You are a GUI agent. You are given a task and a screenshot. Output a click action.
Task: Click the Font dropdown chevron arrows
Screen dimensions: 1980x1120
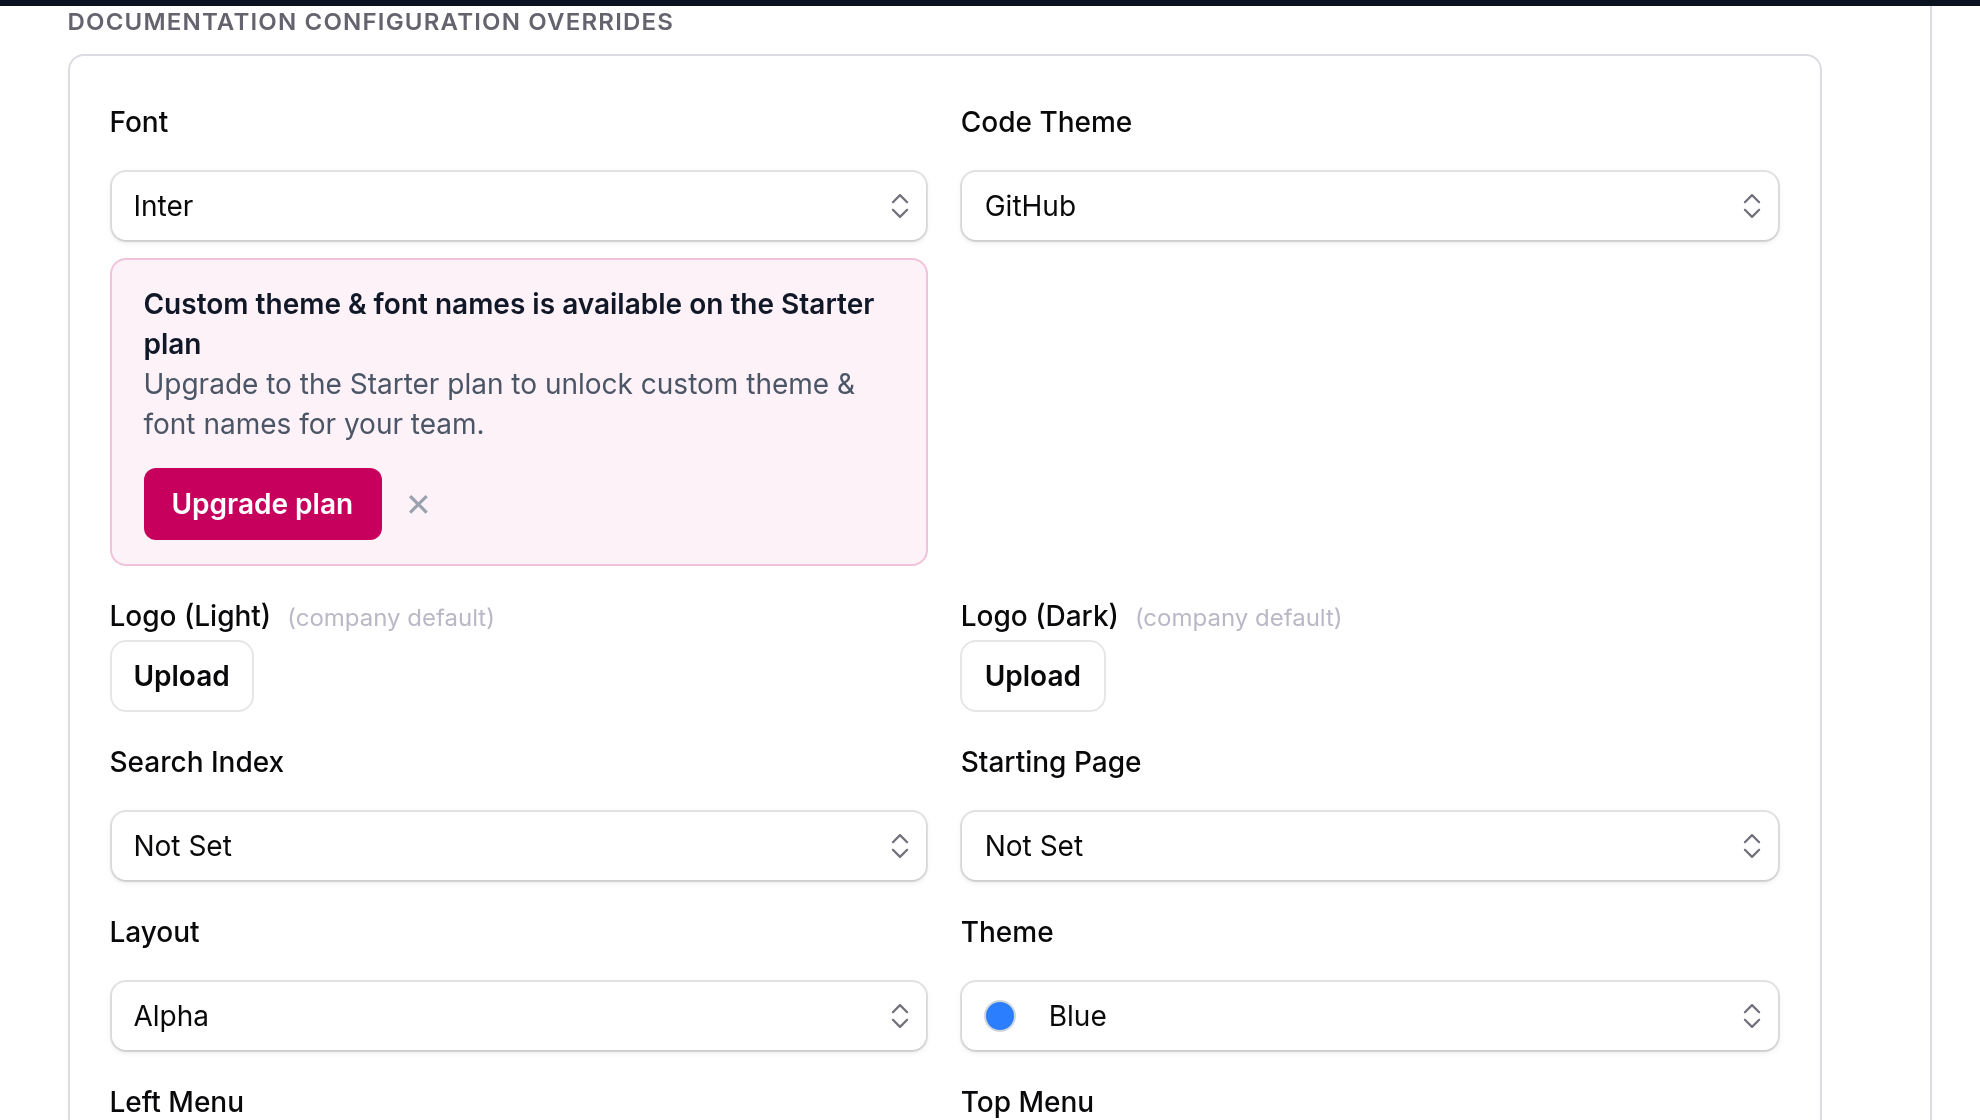(900, 206)
